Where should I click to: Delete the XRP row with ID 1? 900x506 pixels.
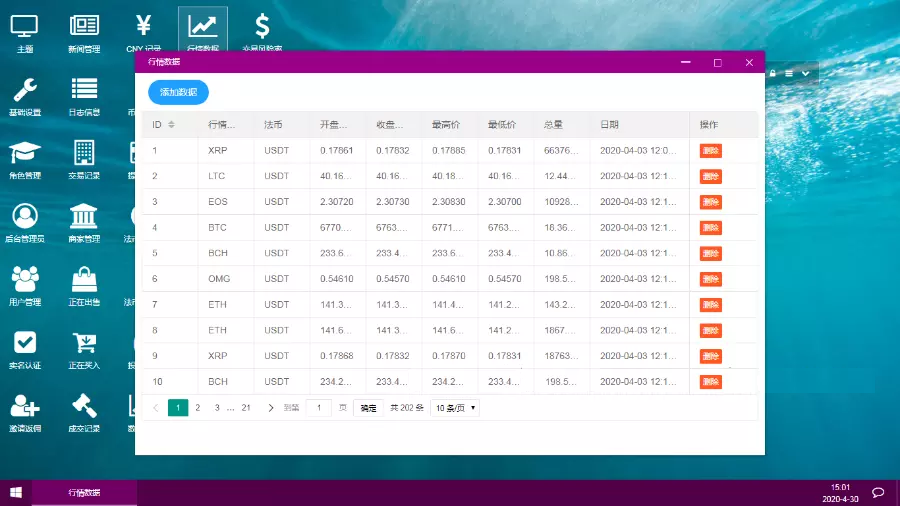(710, 151)
